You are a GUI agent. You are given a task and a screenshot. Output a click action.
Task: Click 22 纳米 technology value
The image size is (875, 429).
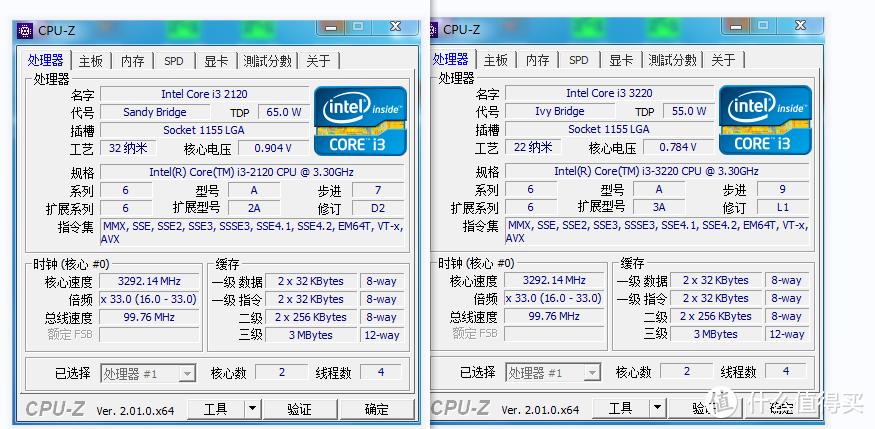tap(533, 147)
